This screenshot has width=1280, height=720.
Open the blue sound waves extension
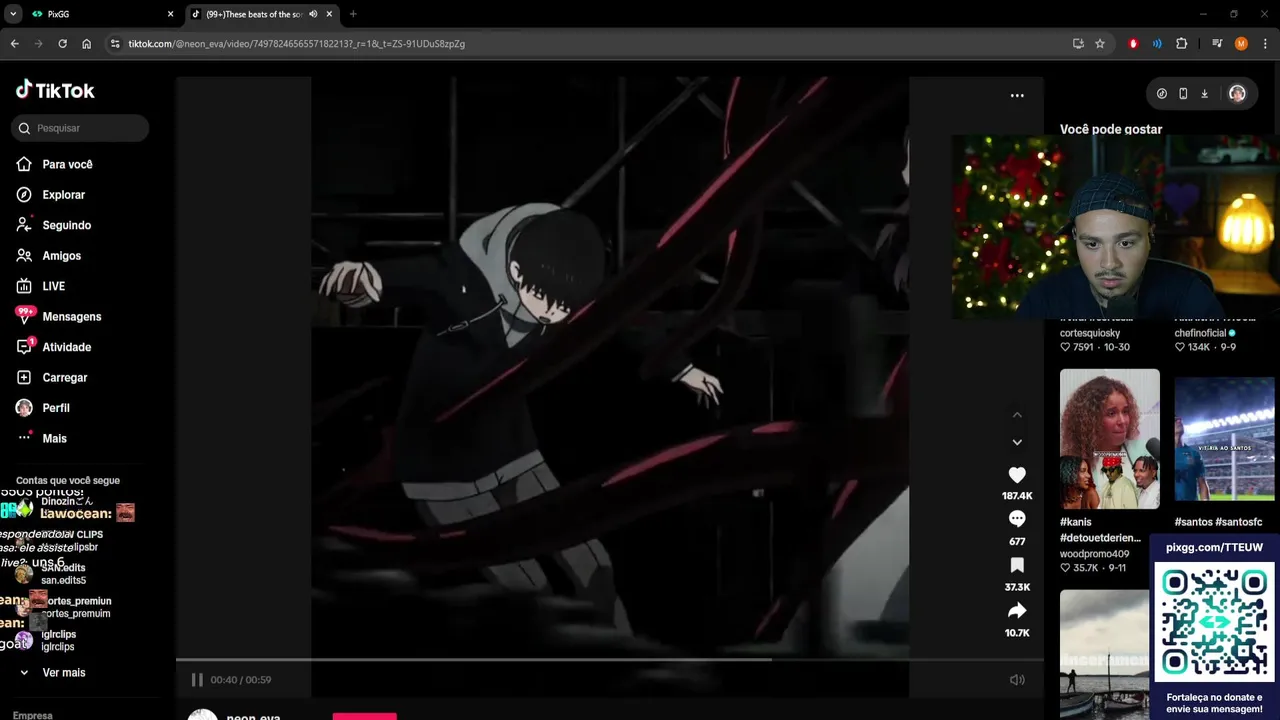tap(1157, 44)
